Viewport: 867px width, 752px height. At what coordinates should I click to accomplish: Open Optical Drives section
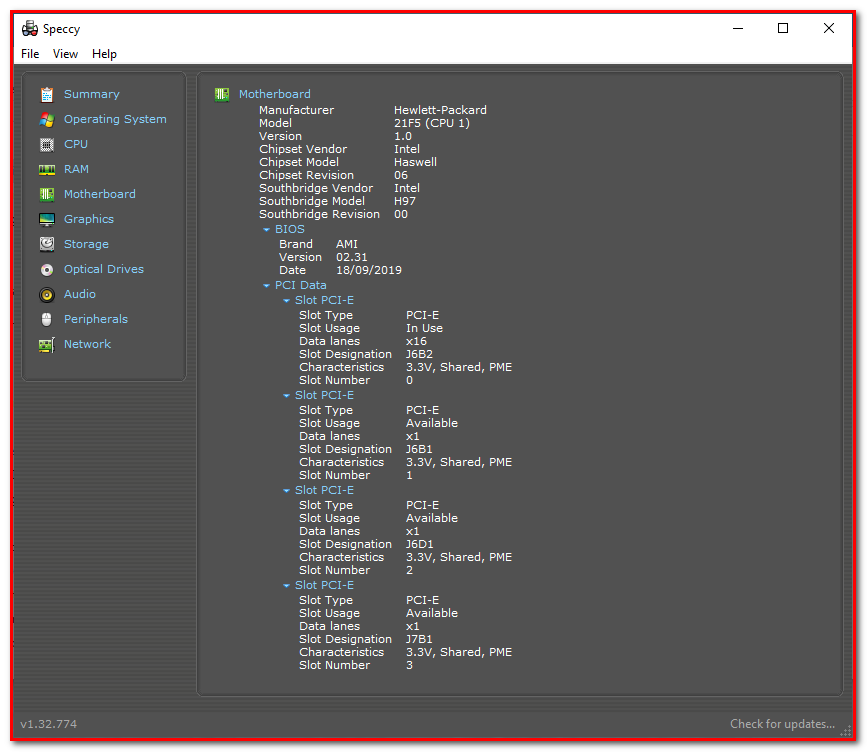(104, 269)
